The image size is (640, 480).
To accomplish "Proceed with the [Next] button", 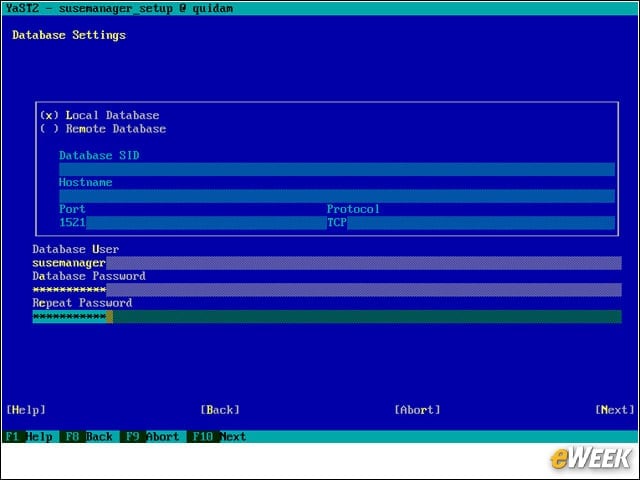I will (615, 410).
